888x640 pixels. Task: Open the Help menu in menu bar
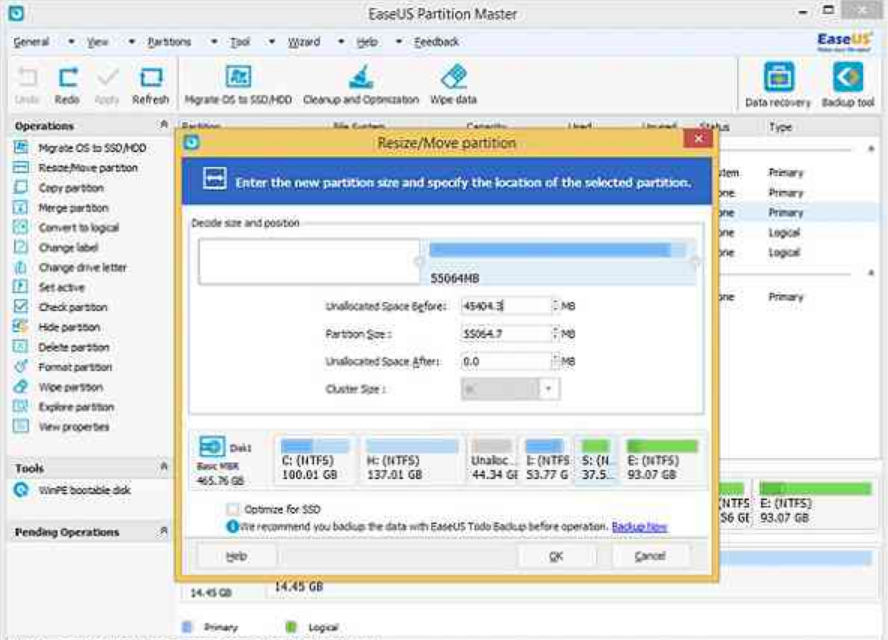(x=367, y=42)
